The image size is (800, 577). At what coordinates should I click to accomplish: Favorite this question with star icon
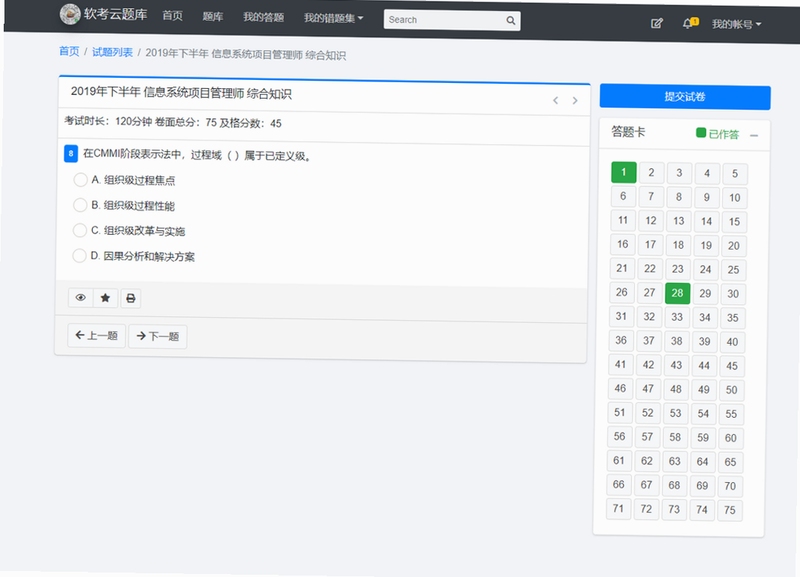(105, 298)
